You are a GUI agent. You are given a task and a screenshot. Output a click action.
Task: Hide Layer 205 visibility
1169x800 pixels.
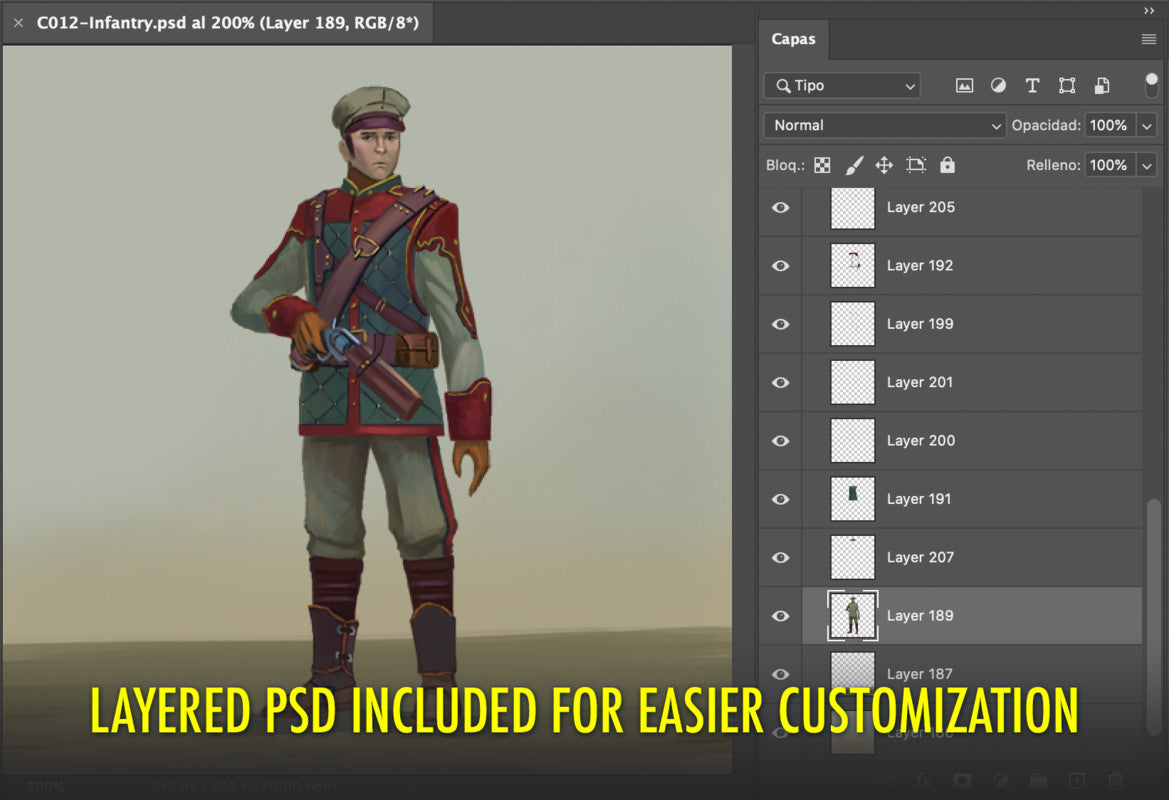pos(780,207)
